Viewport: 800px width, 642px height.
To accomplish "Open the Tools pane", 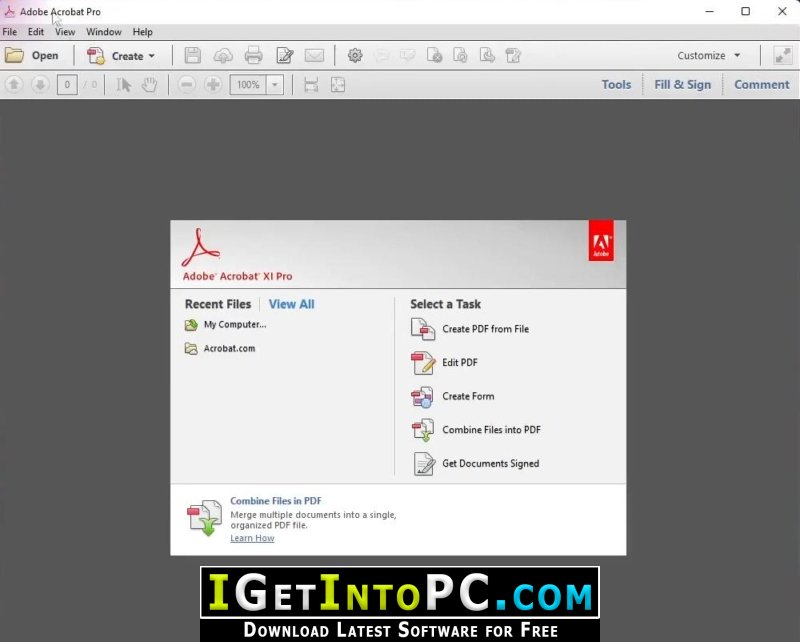I will [616, 85].
